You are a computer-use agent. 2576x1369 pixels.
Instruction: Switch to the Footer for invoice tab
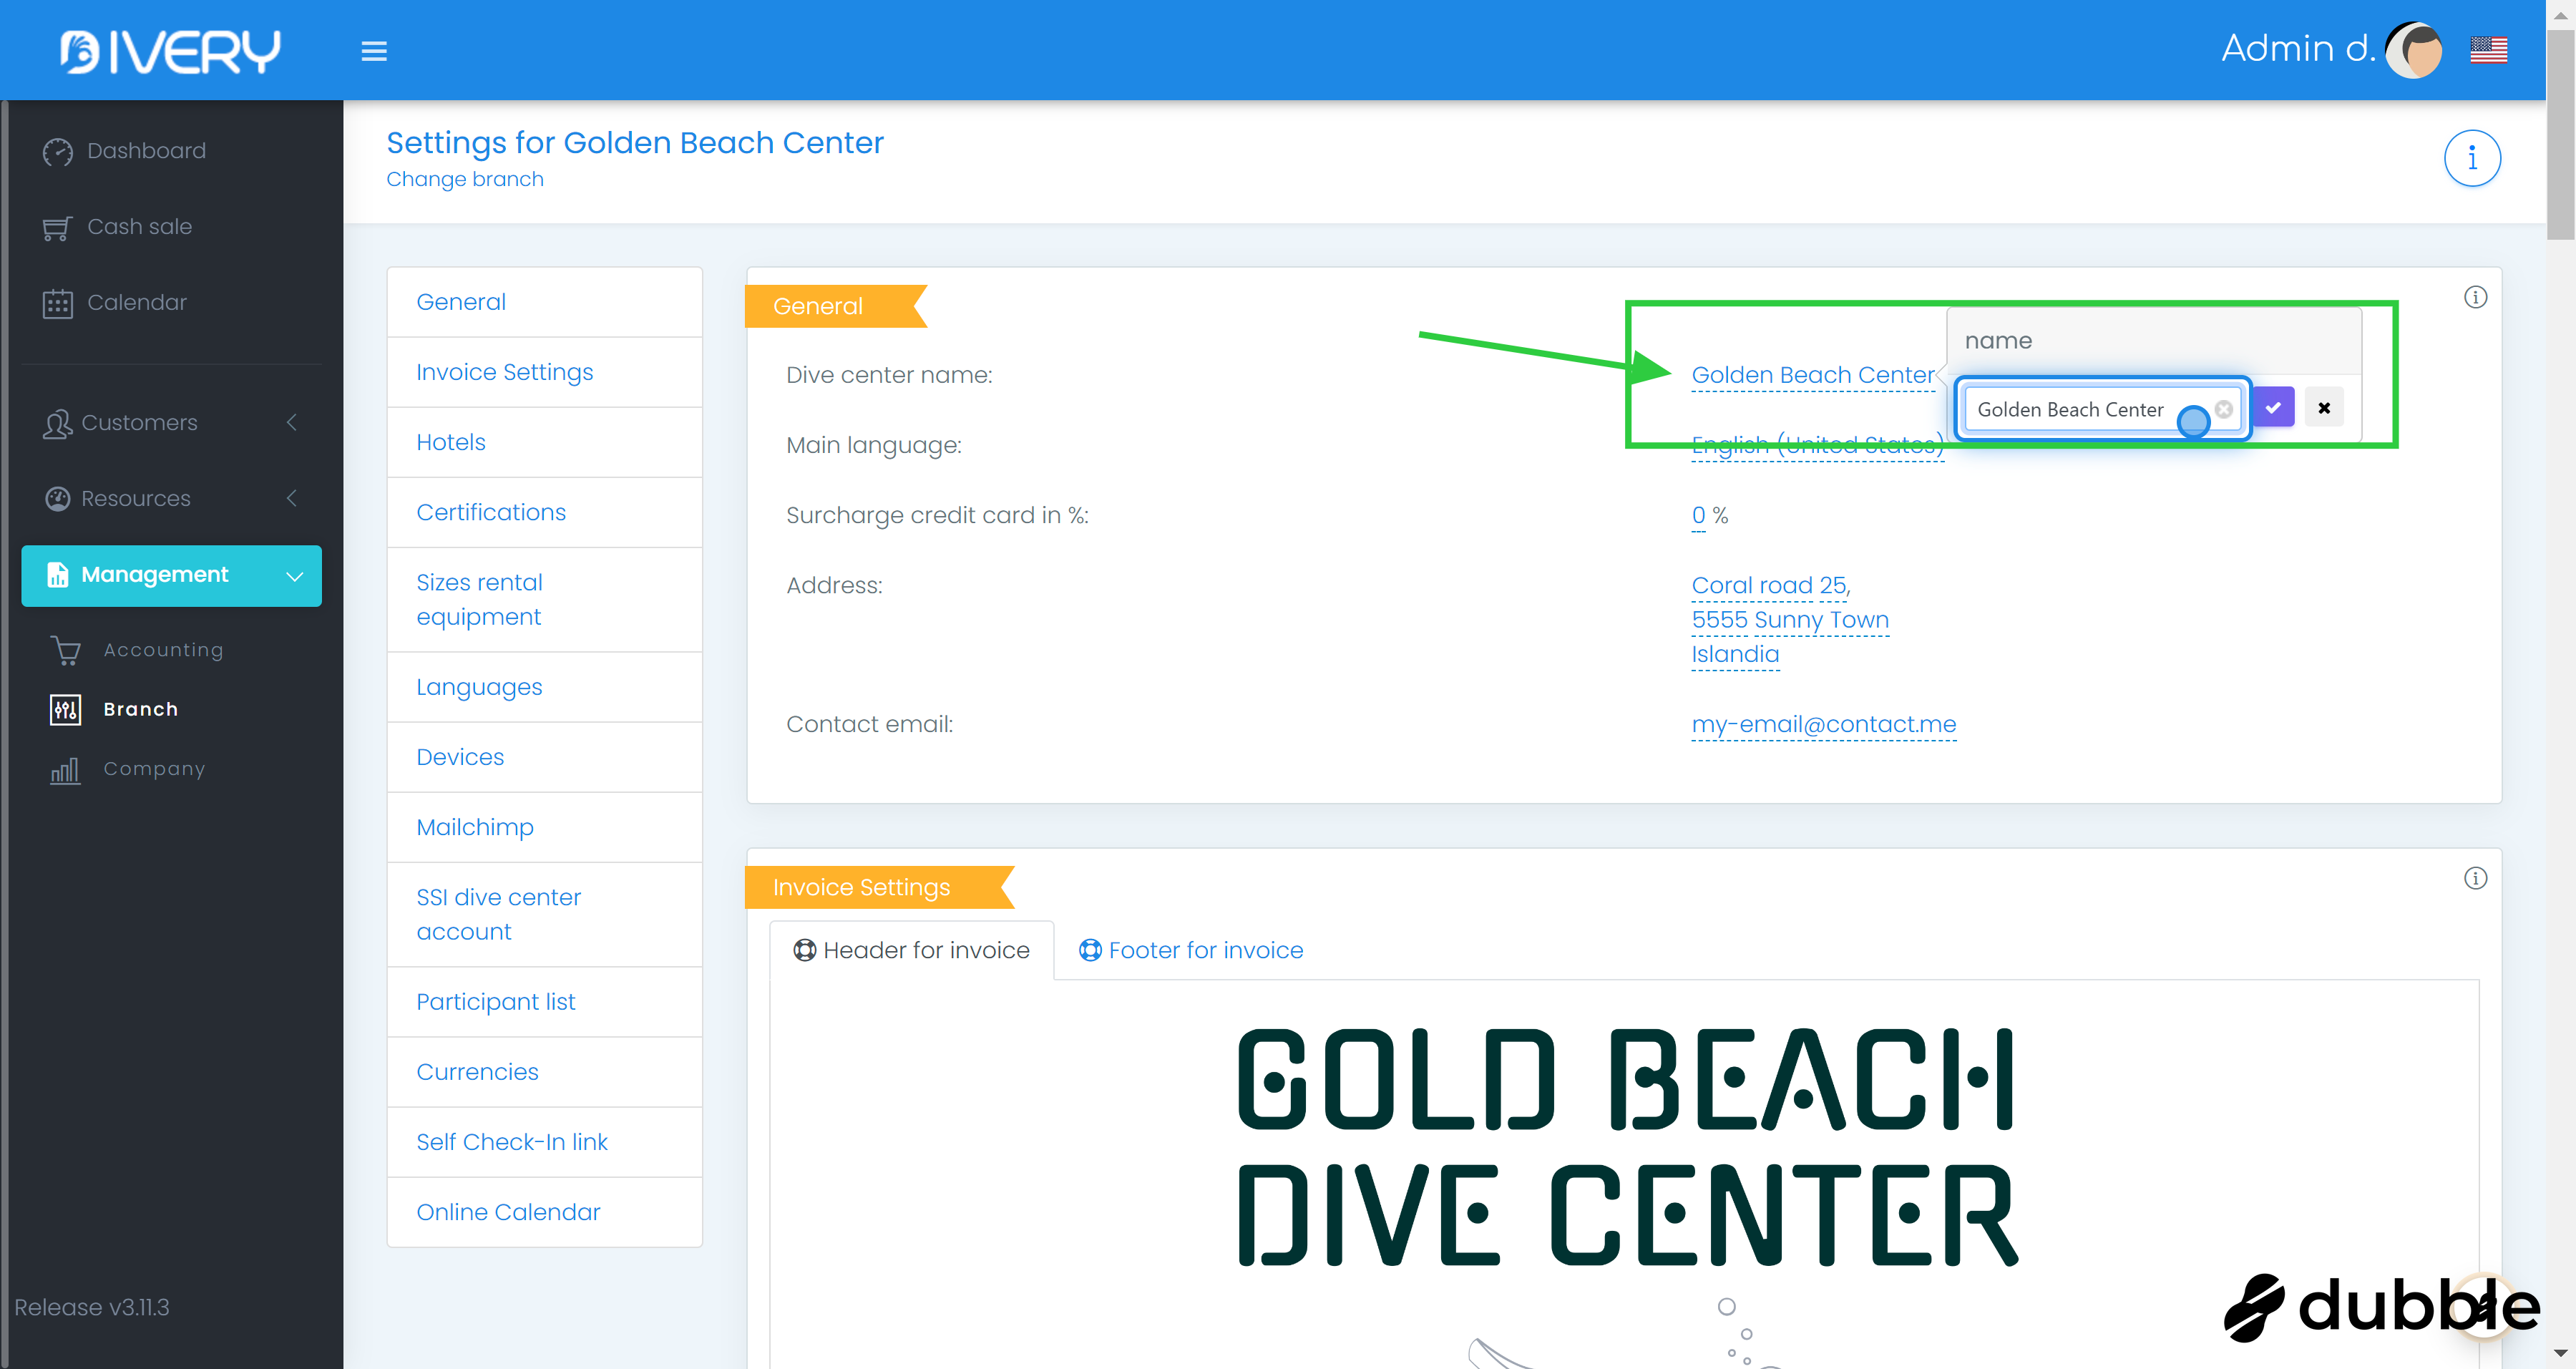click(x=1190, y=950)
